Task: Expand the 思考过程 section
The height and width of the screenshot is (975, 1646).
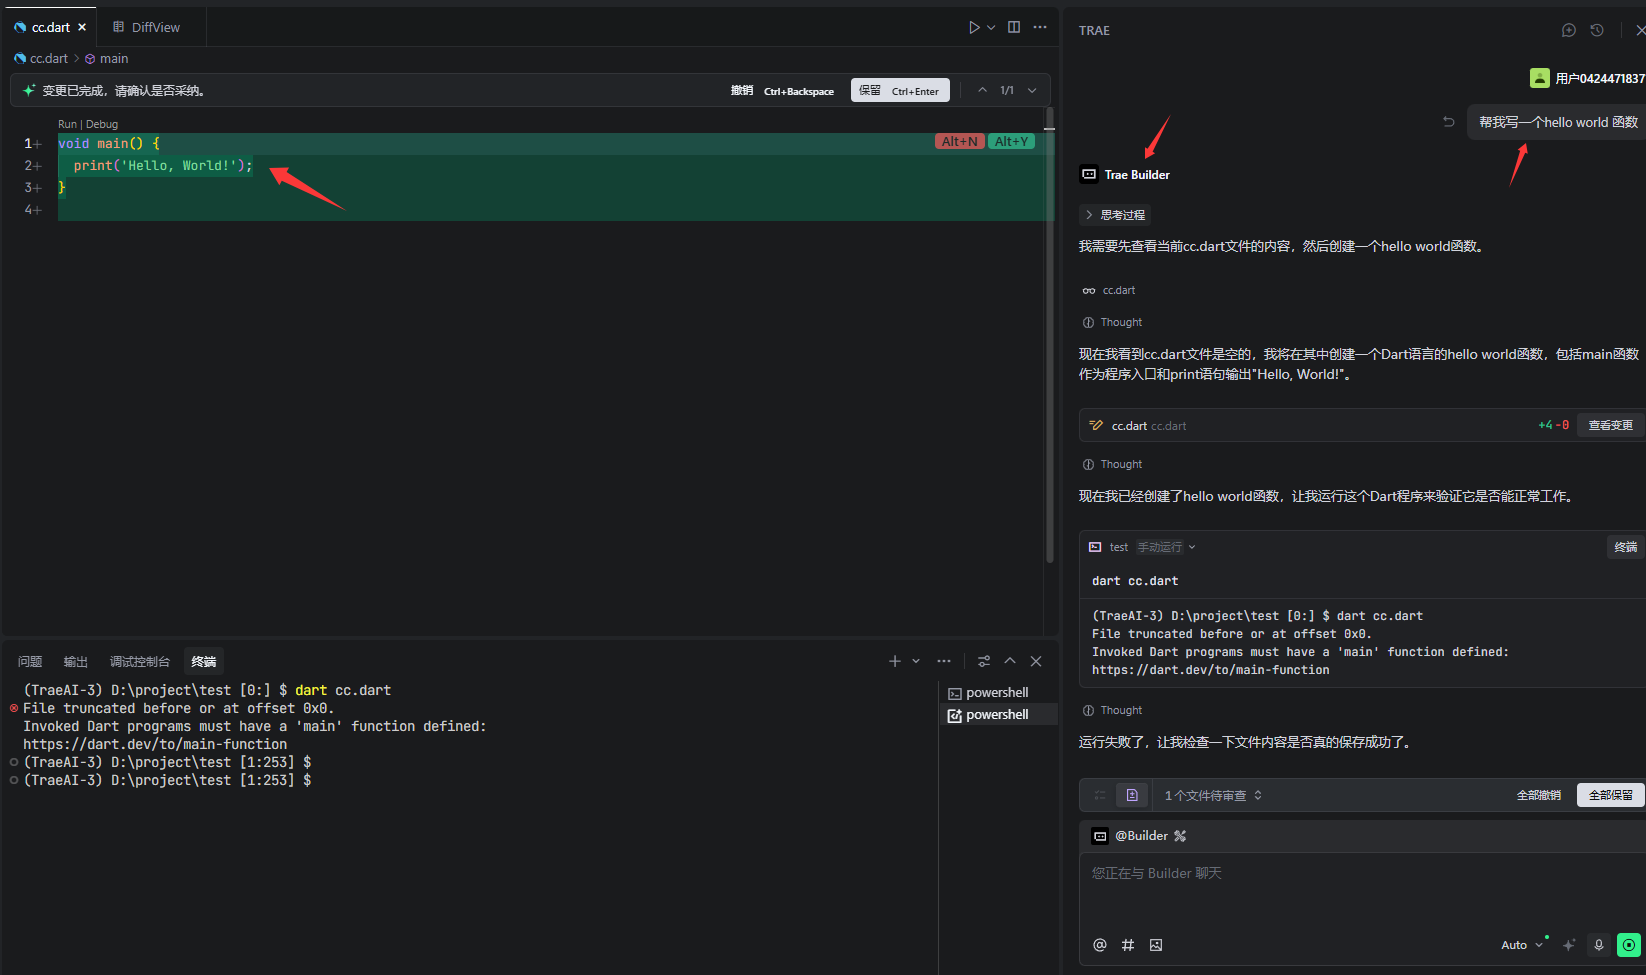Action: (1115, 215)
